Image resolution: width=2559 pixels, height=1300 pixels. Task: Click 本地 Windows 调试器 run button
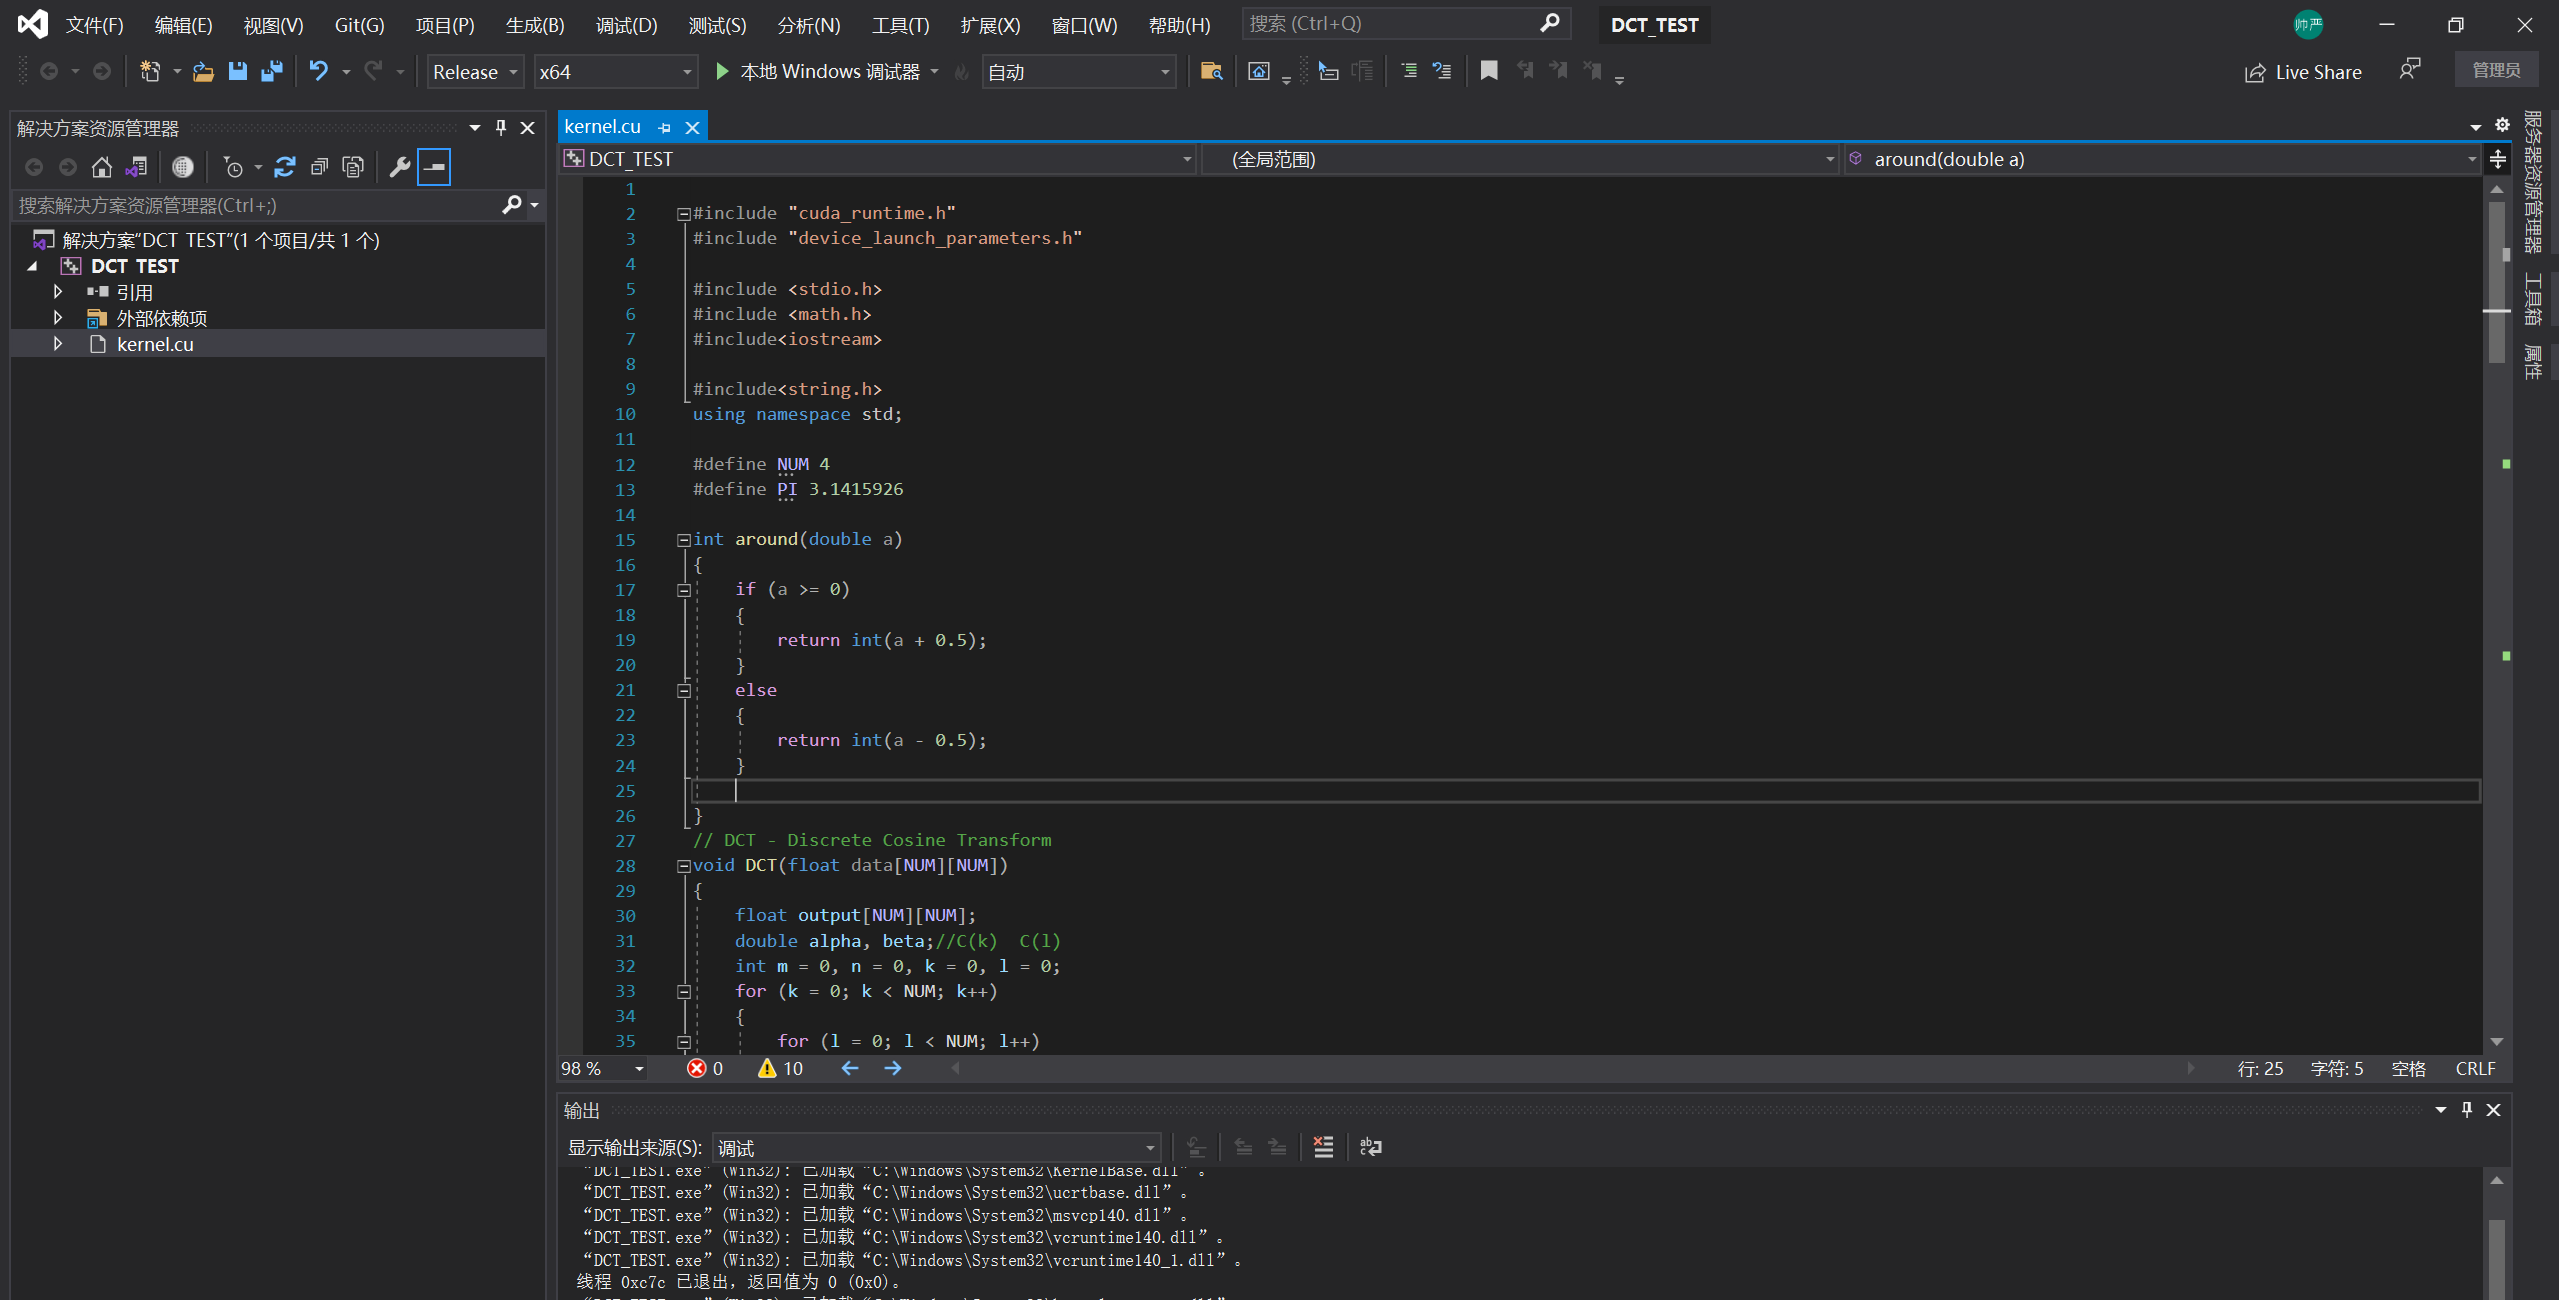click(829, 72)
